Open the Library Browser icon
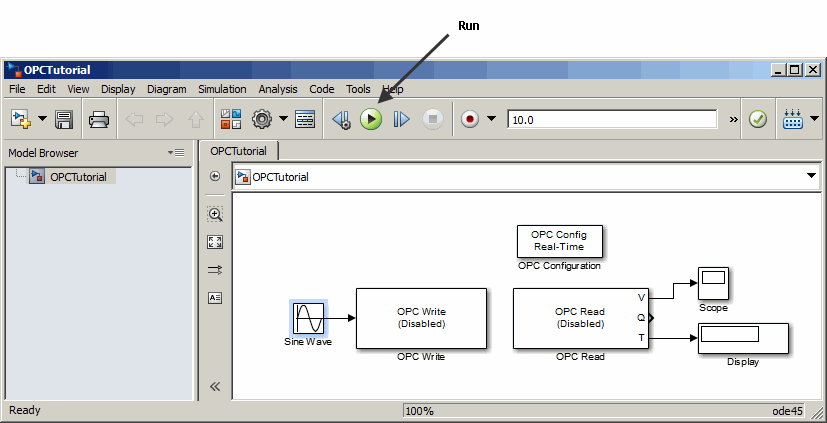Image resolution: width=827 pixels, height=423 pixels. [x=231, y=119]
